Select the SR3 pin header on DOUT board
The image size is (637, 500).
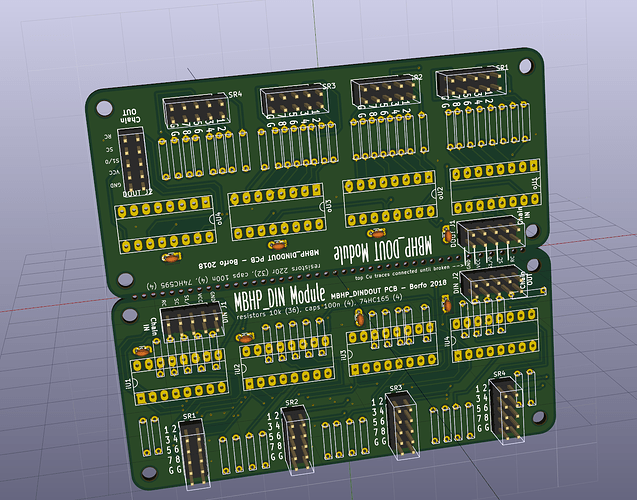[x=294, y=100]
